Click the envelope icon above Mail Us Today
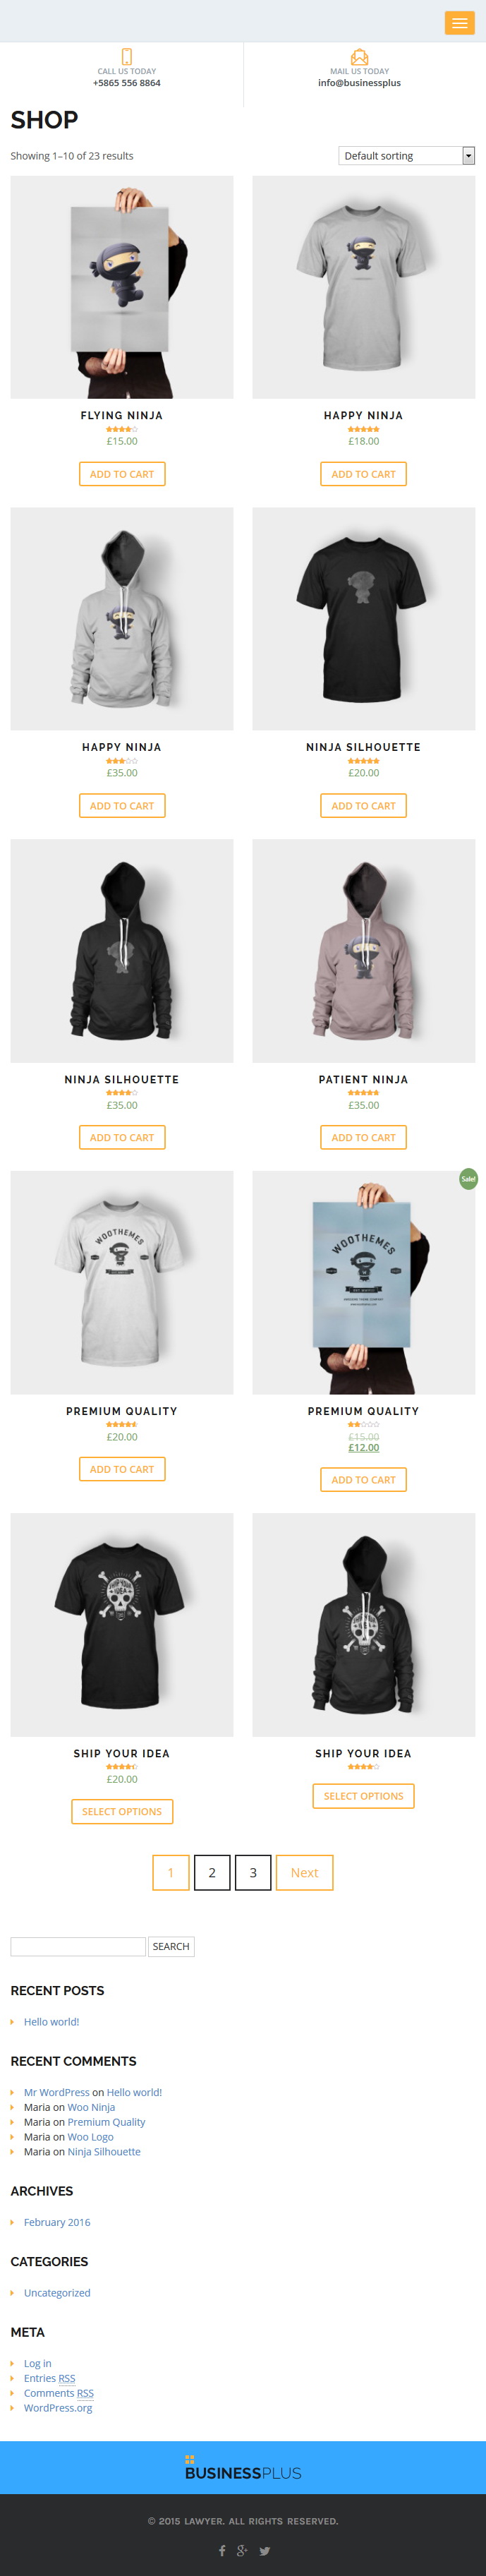Image resolution: width=486 pixels, height=2576 pixels. 359,57
